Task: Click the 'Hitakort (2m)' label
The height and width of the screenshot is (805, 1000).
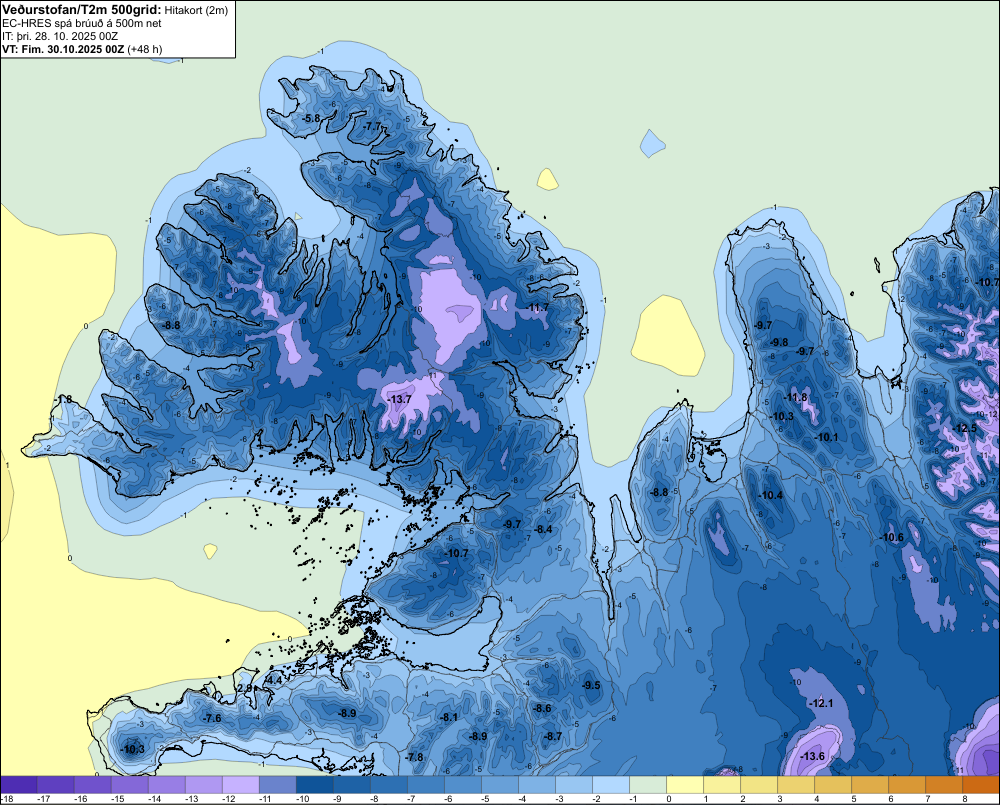Action: point(196,10)
